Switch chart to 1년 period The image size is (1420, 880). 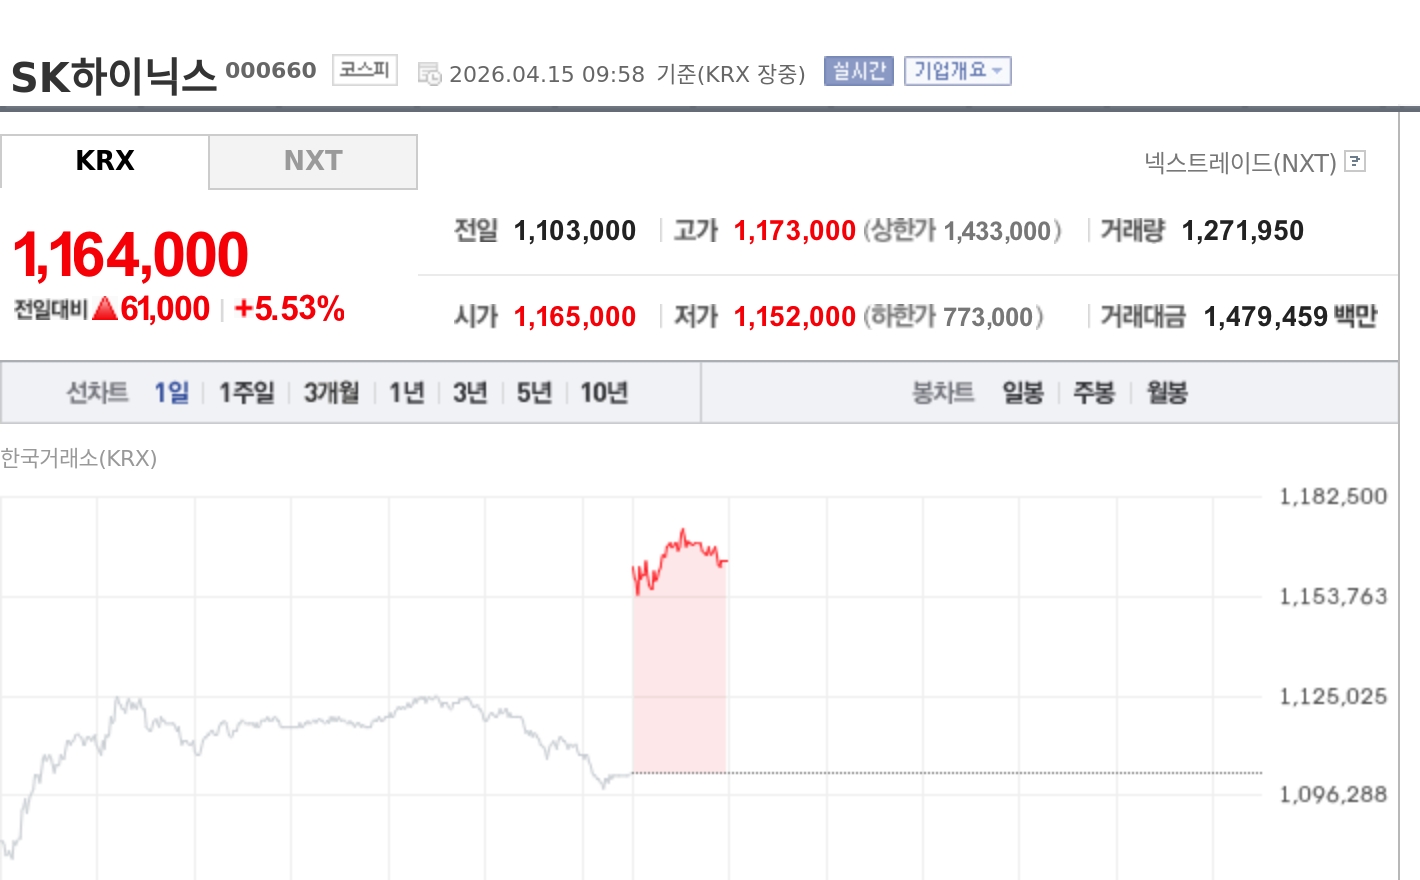[x=405, y=392]
